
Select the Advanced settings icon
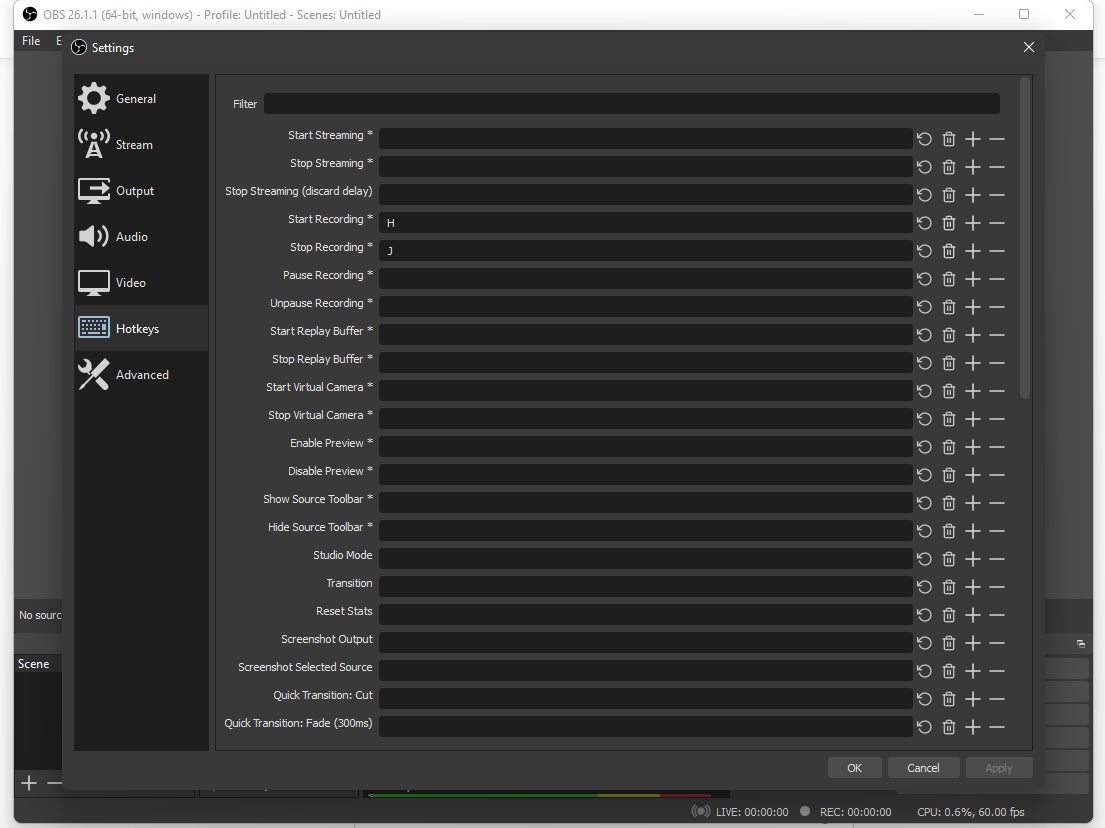pos(141,374)
